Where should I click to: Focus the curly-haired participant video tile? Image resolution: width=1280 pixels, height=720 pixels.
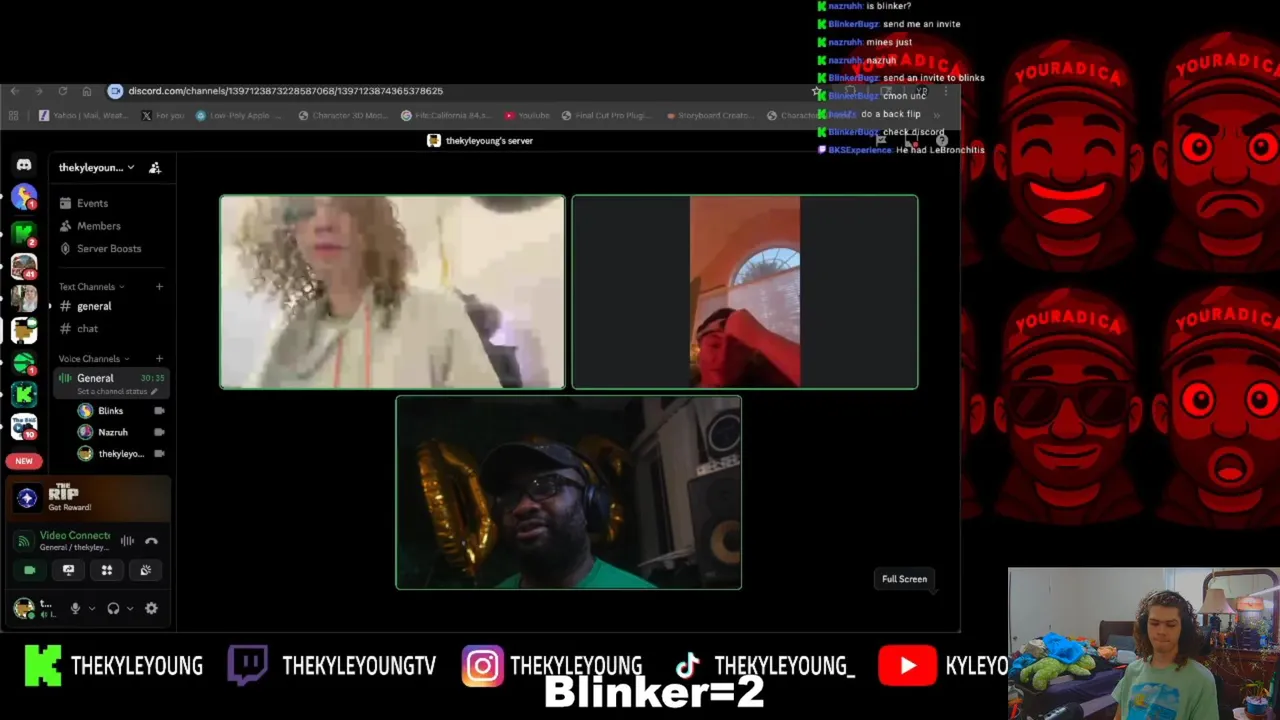pos(392,292)
